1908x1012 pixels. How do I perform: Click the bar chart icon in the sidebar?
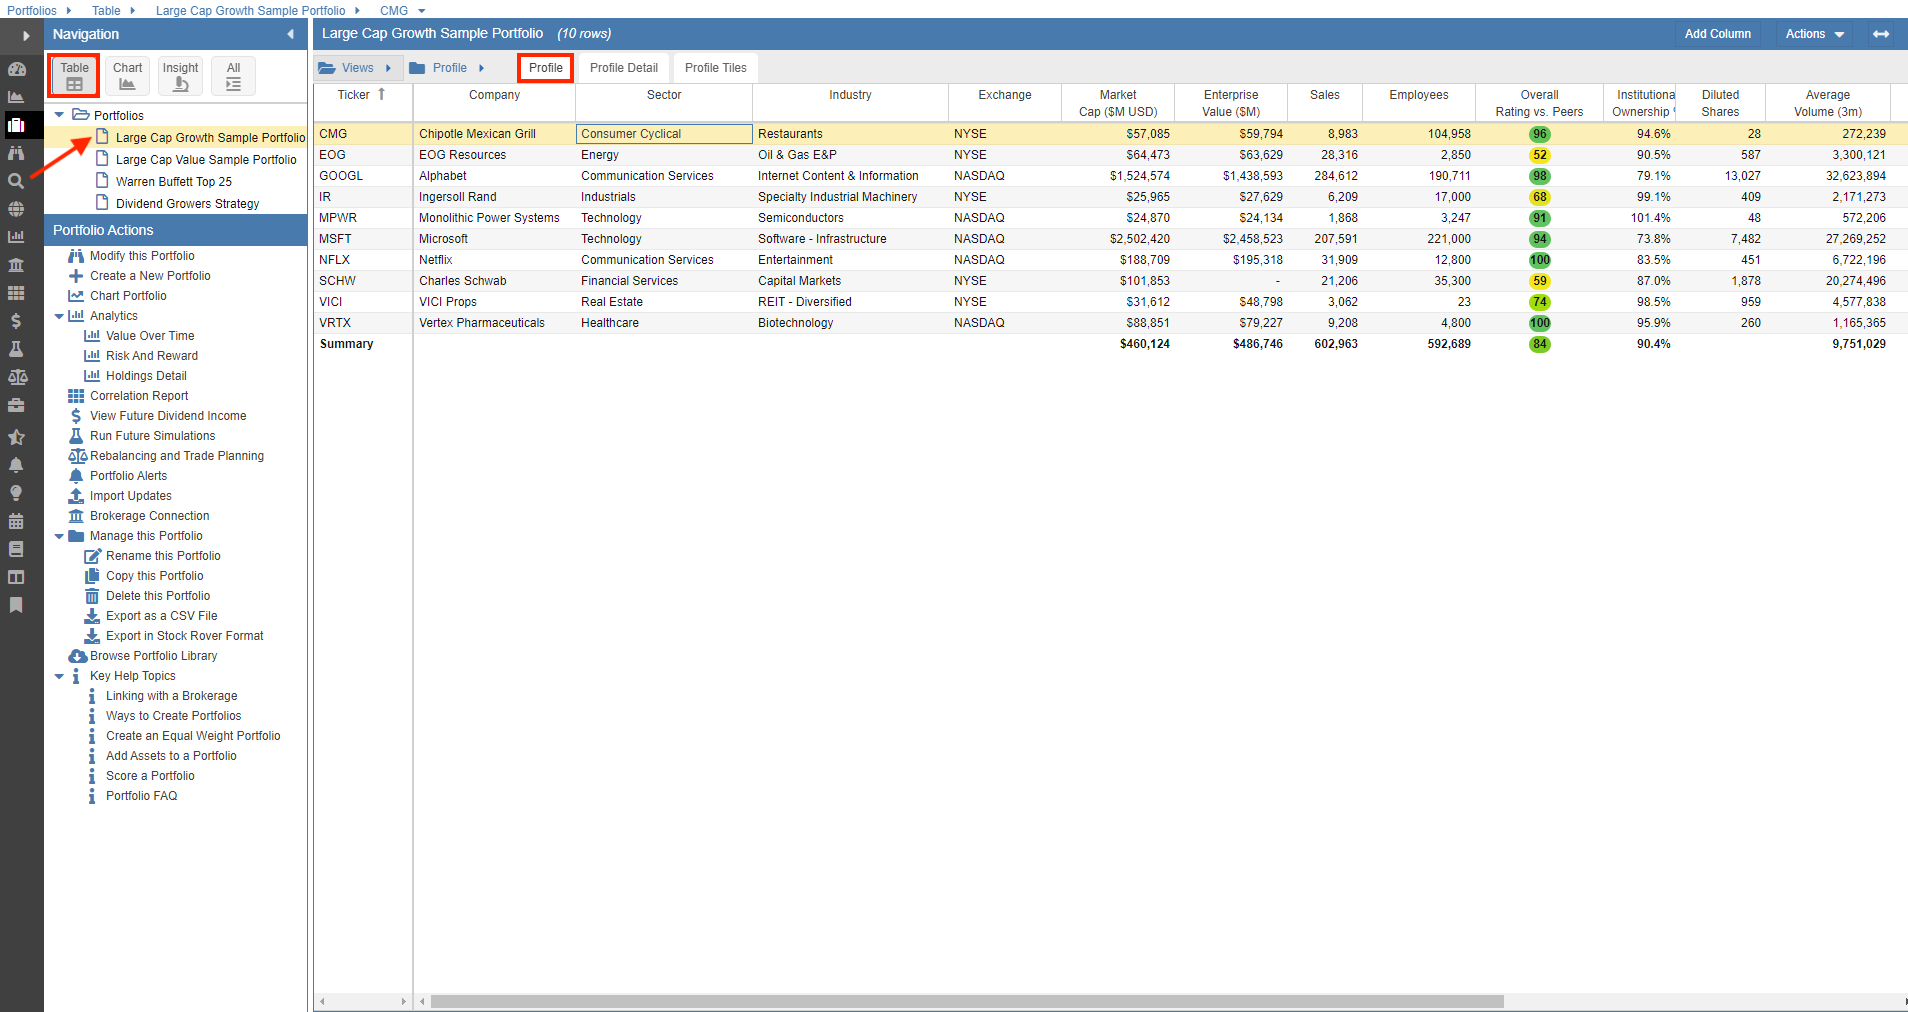coord(16,237)
